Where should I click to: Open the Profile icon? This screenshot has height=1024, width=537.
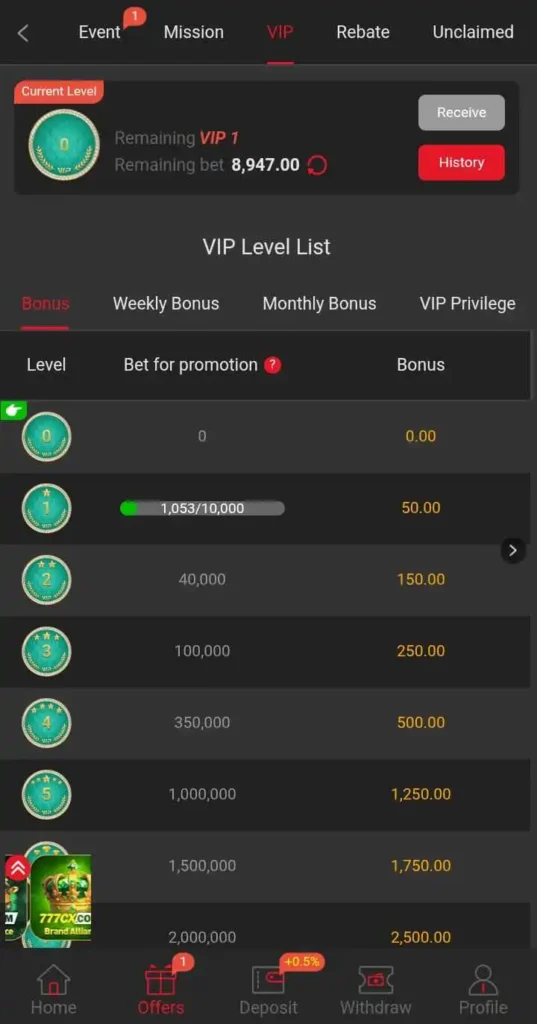483,980
